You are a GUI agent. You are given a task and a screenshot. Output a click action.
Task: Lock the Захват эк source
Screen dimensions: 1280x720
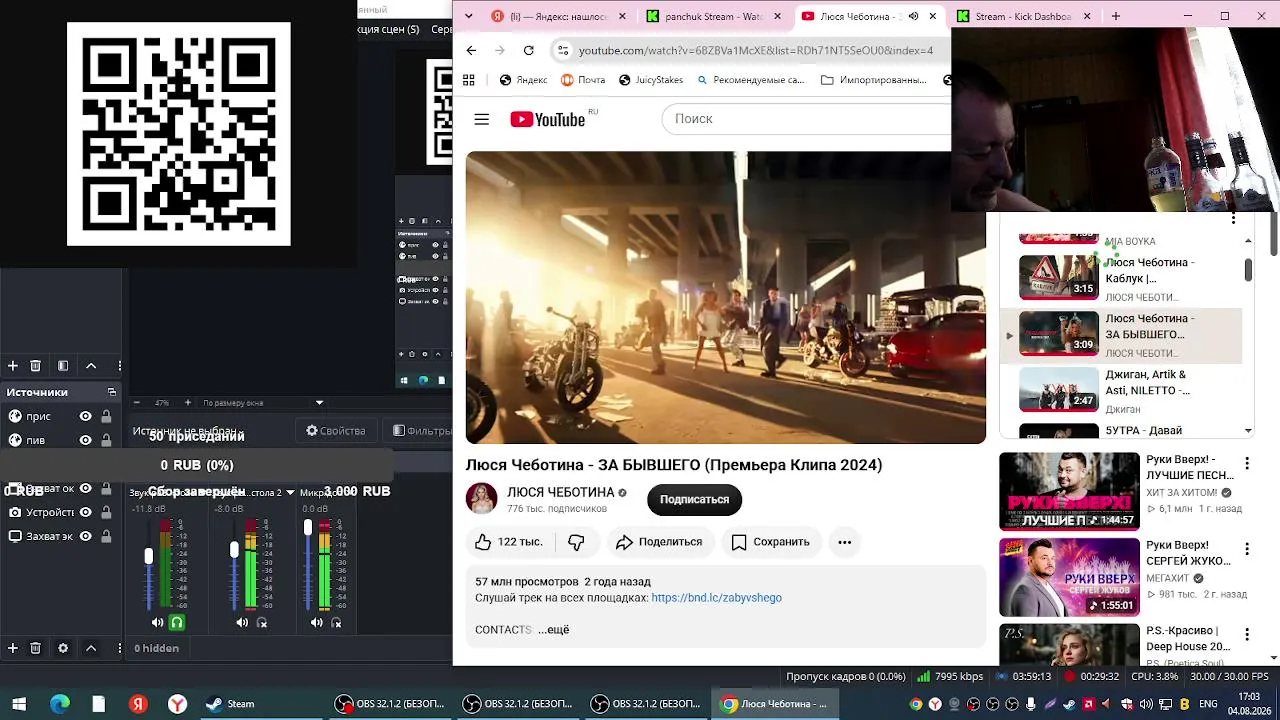click(106, 536)
